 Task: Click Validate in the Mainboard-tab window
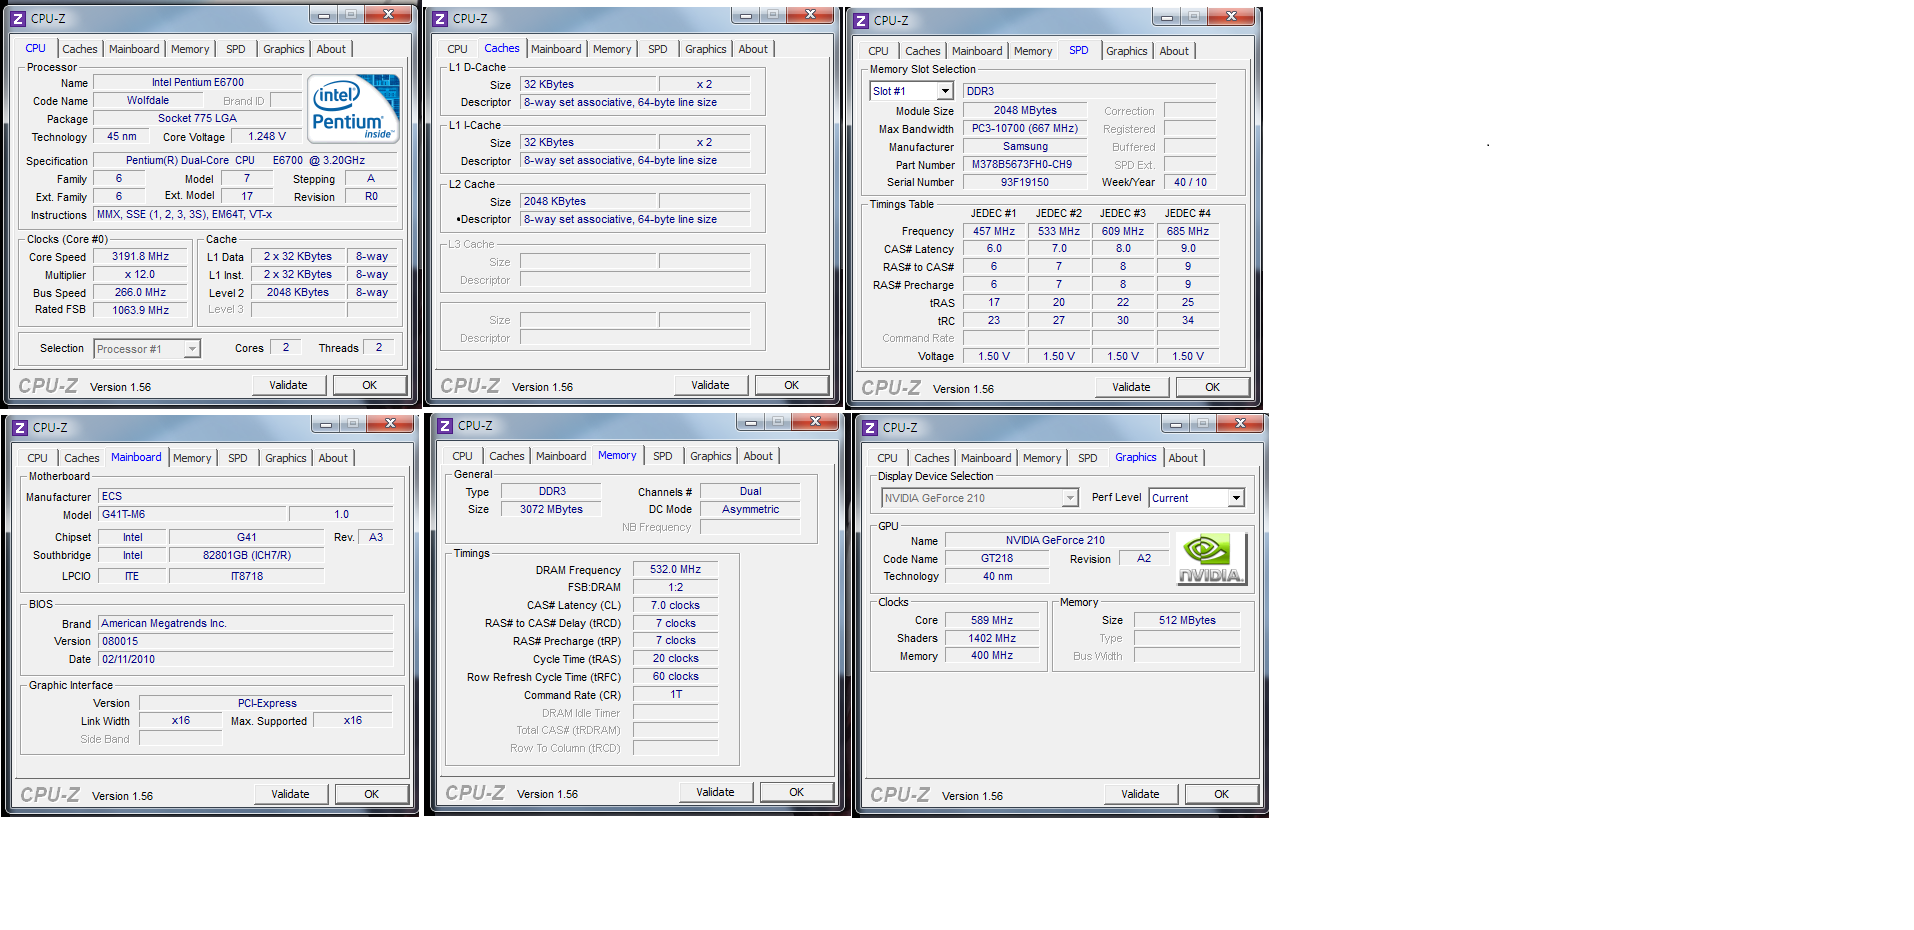(x=291, y=794)
